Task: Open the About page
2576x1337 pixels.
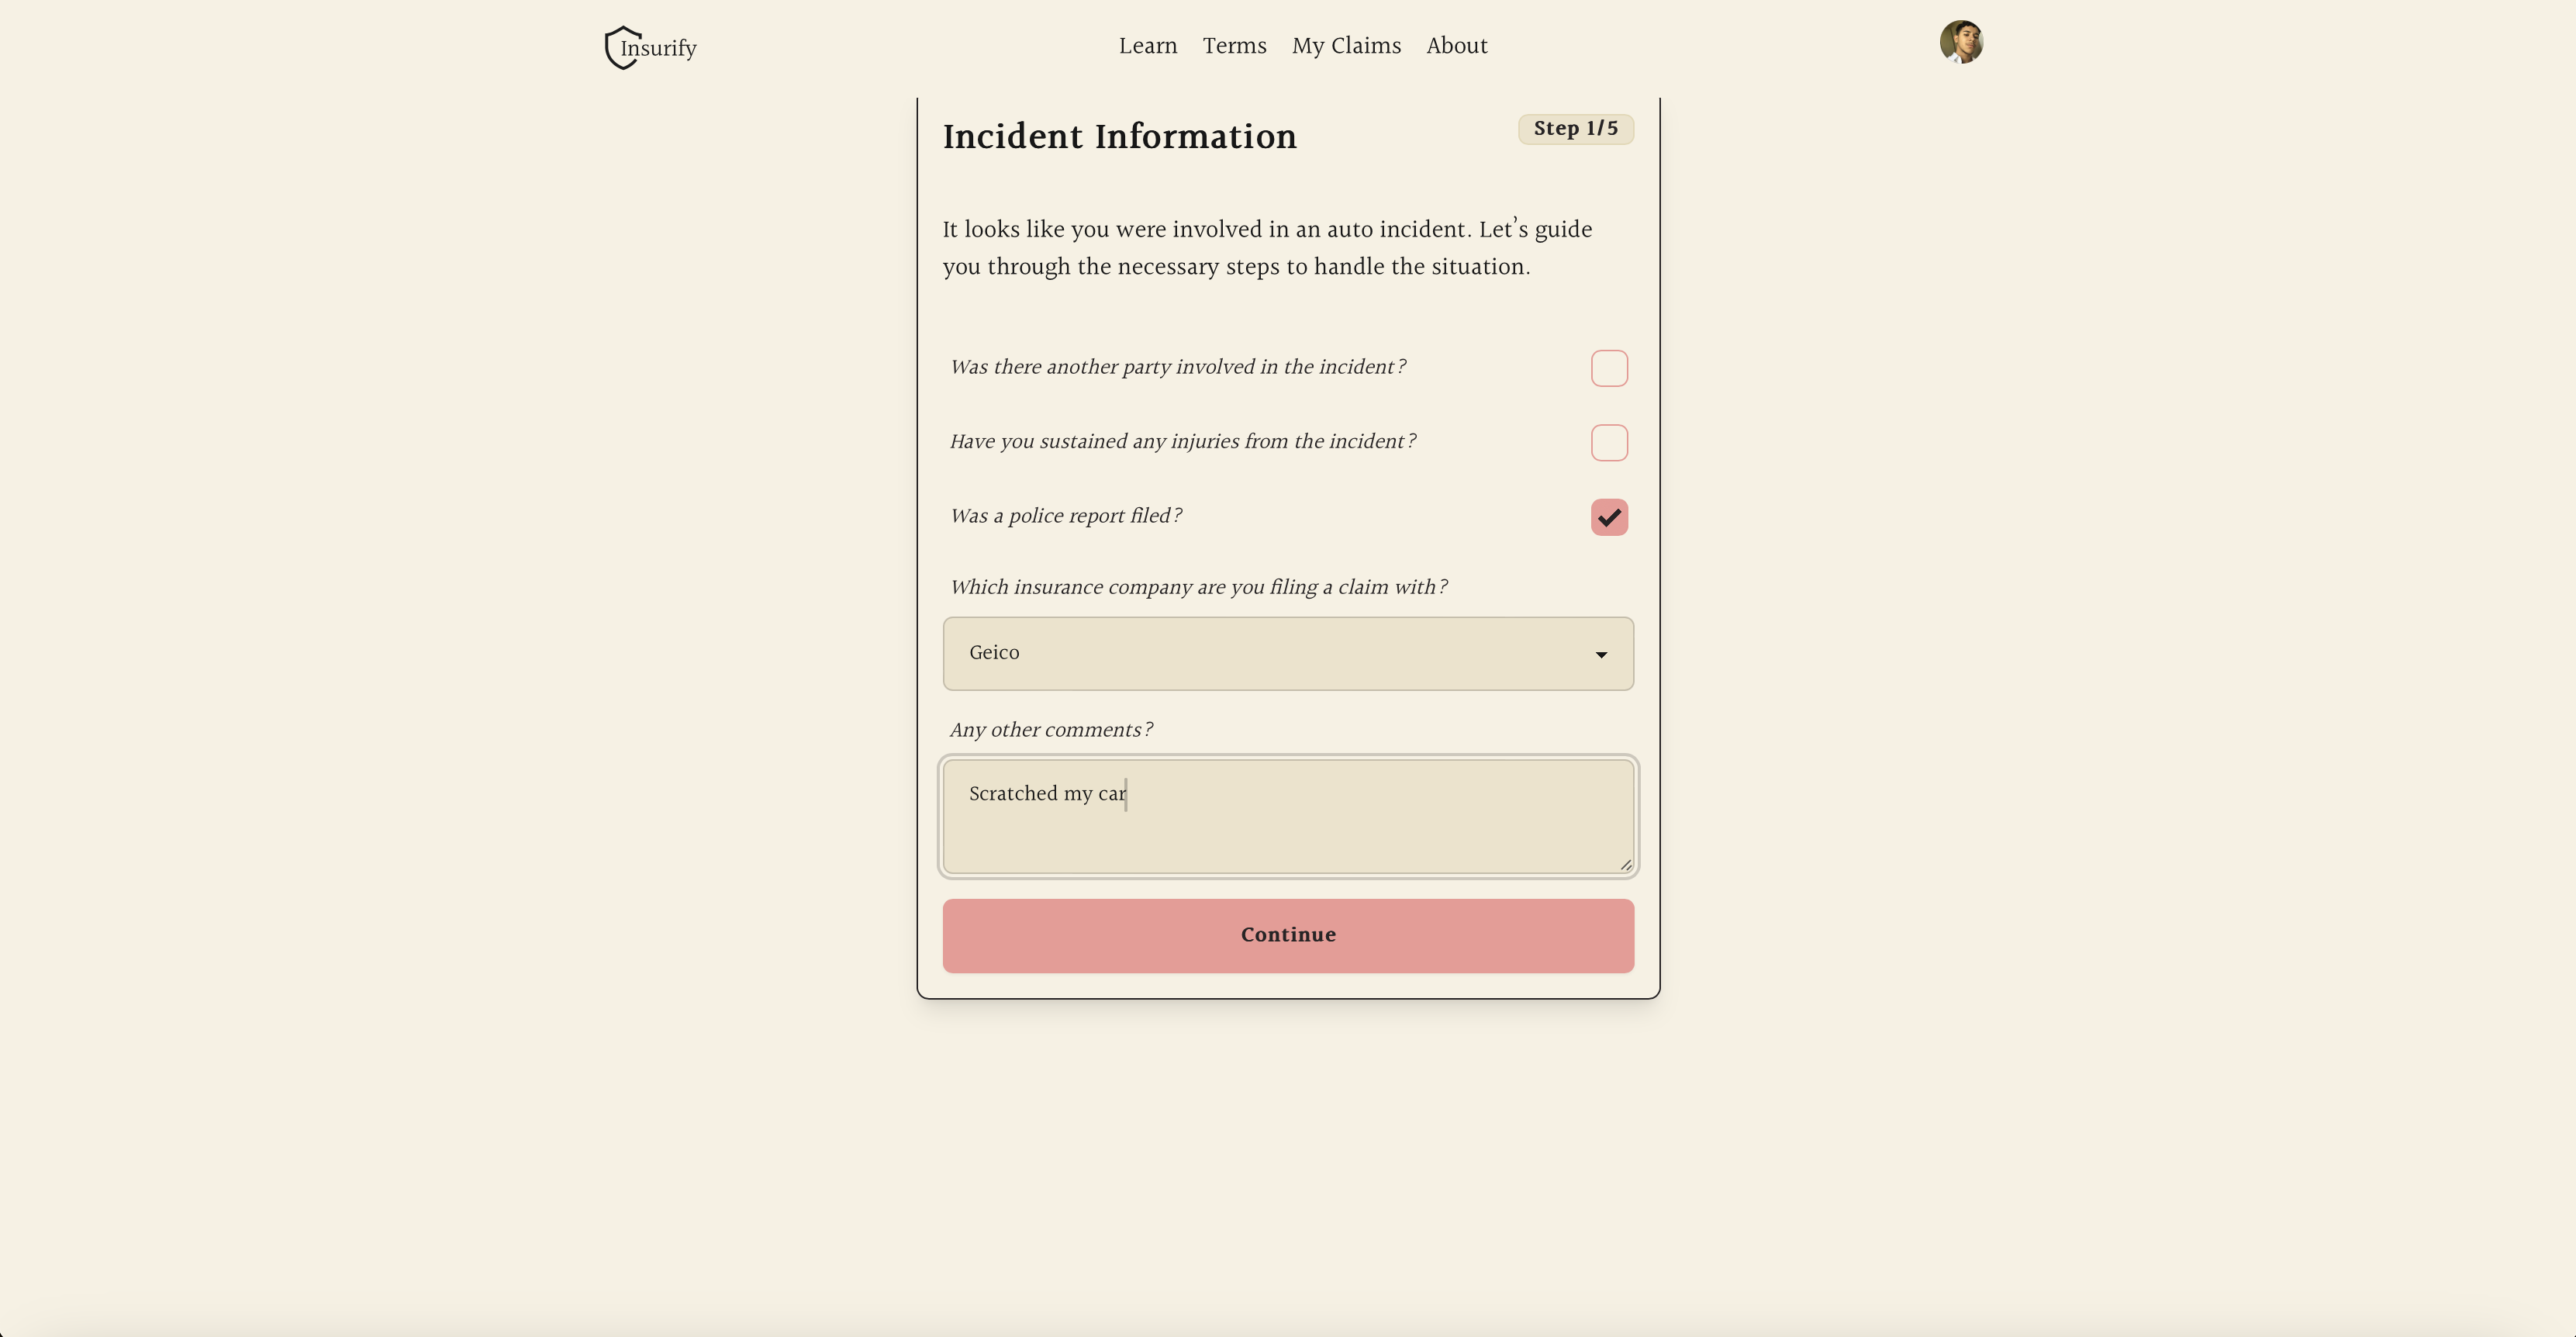Action: [1456, 46]
